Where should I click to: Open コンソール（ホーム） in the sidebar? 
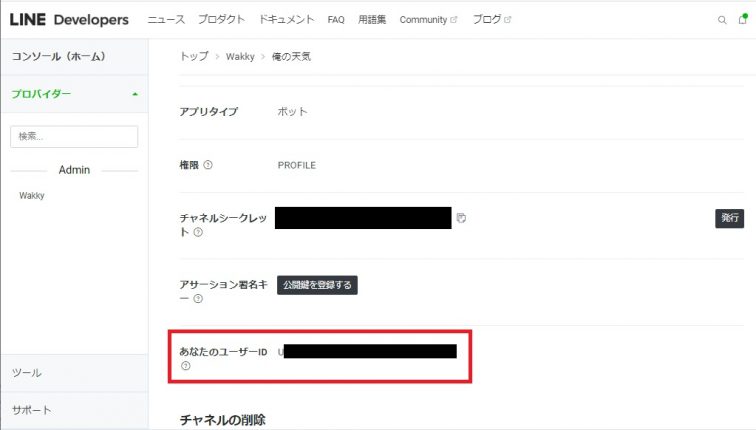58,56
